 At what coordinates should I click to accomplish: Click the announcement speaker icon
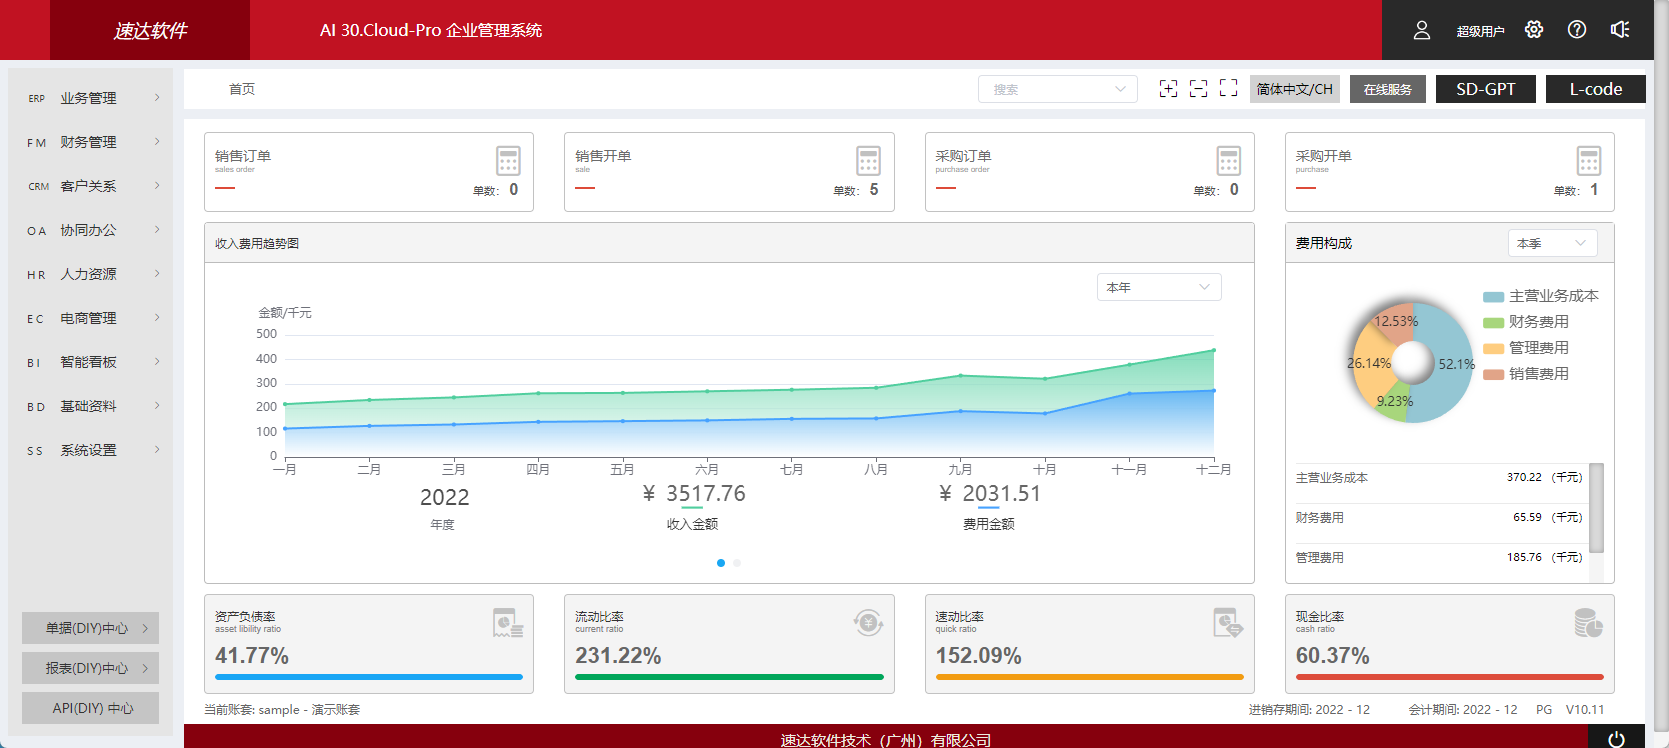pyautogui.click(x=1620, y=30)
